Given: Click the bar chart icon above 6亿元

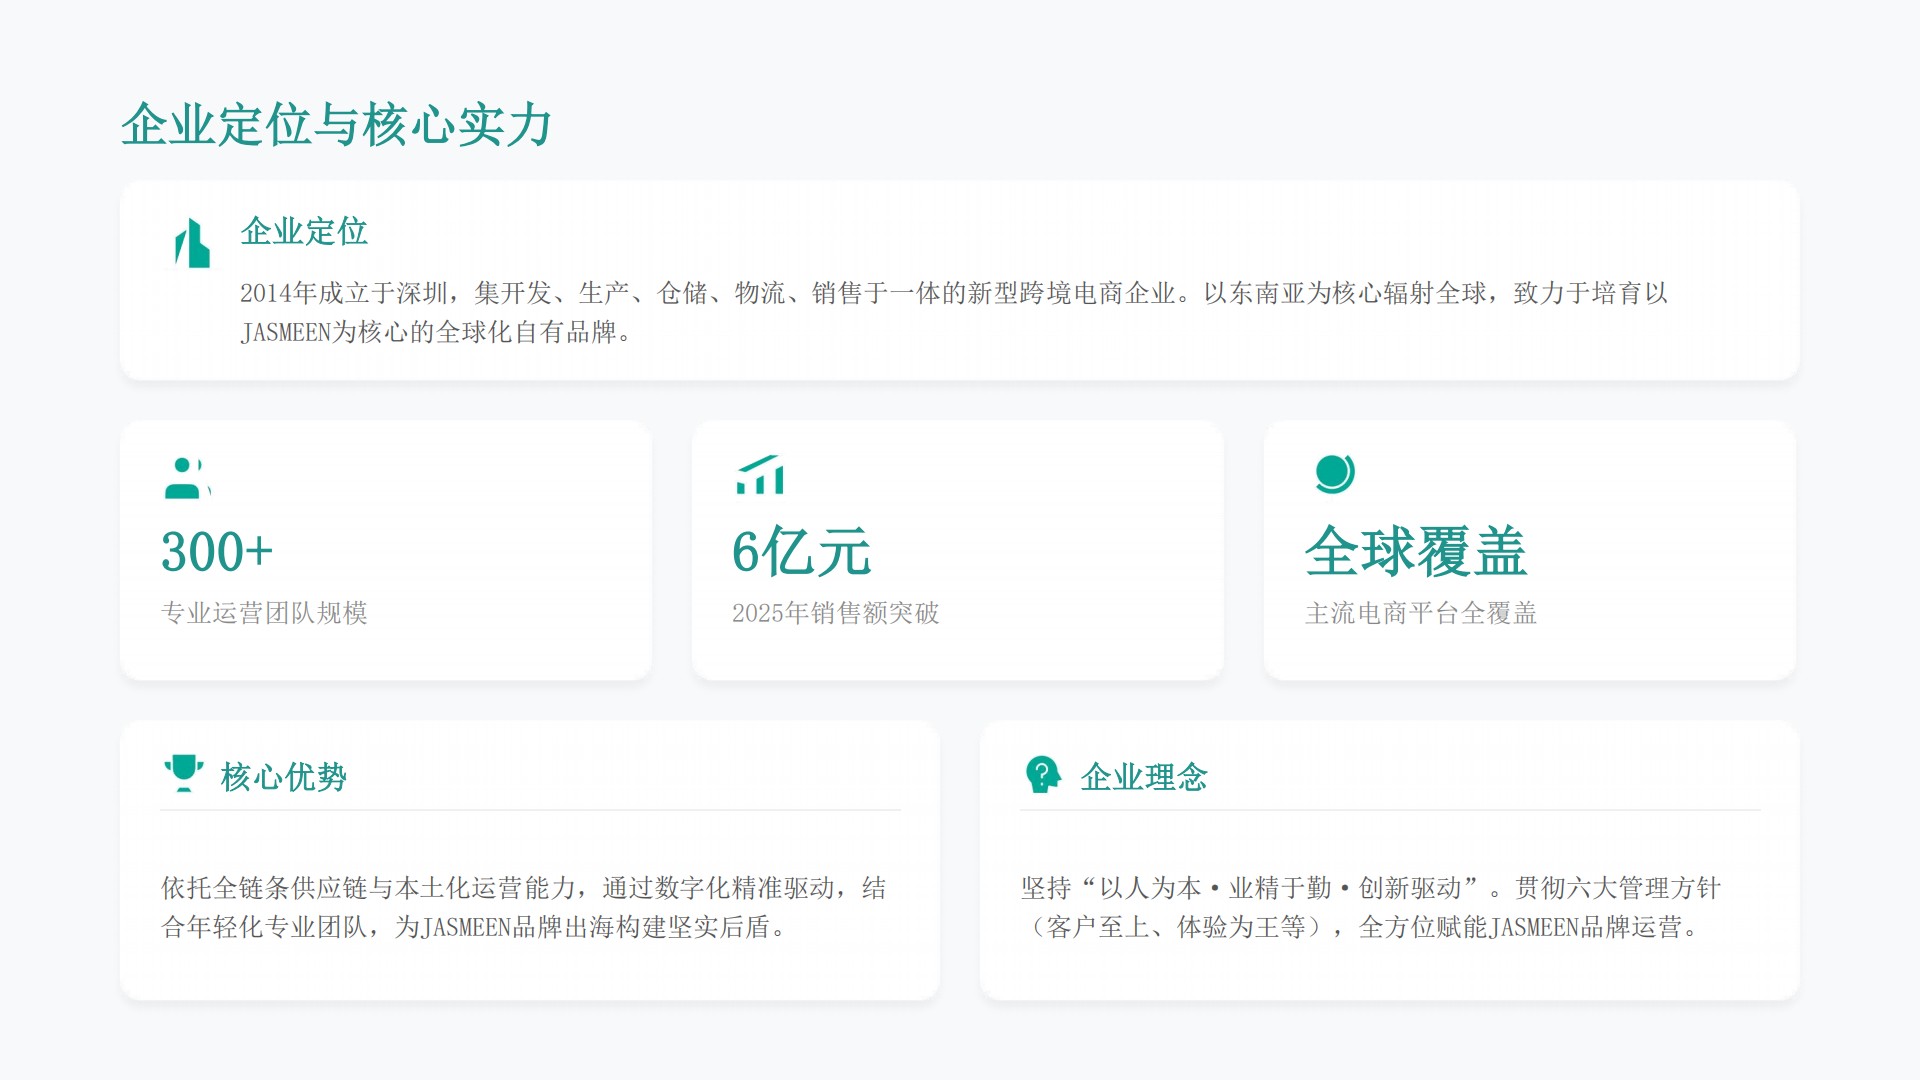Looking at the screenshot, I should [x=760, y=475].
